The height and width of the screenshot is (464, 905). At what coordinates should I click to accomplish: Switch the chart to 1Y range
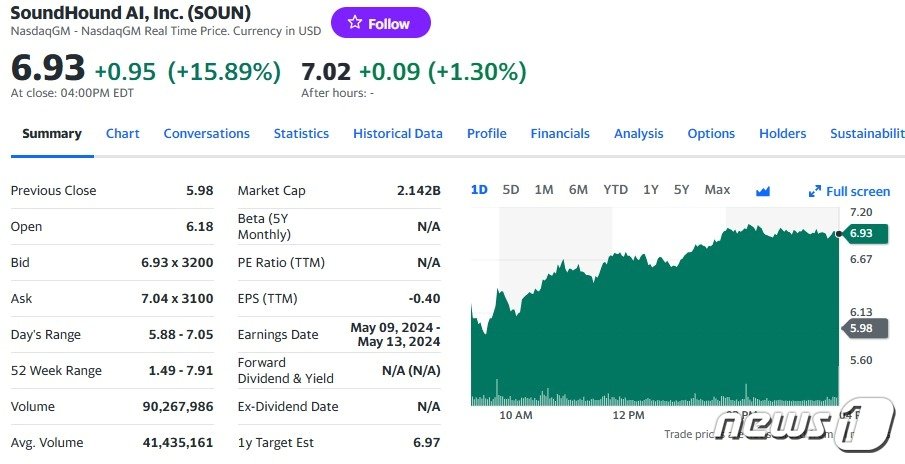(651, 190)
